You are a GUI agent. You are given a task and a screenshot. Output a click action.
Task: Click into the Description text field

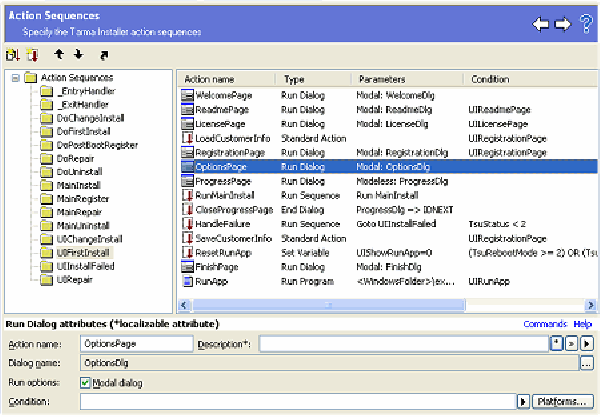coord(400,344)
